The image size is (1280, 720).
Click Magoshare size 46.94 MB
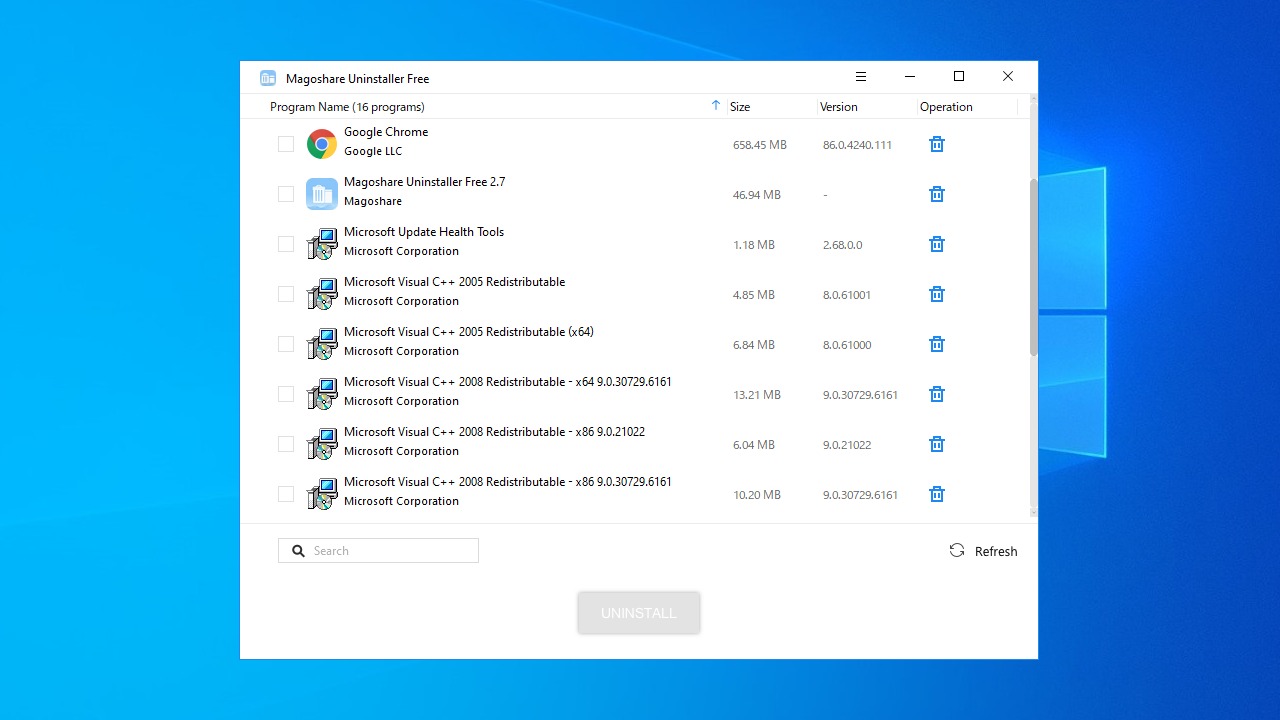(x=757, y=195)
